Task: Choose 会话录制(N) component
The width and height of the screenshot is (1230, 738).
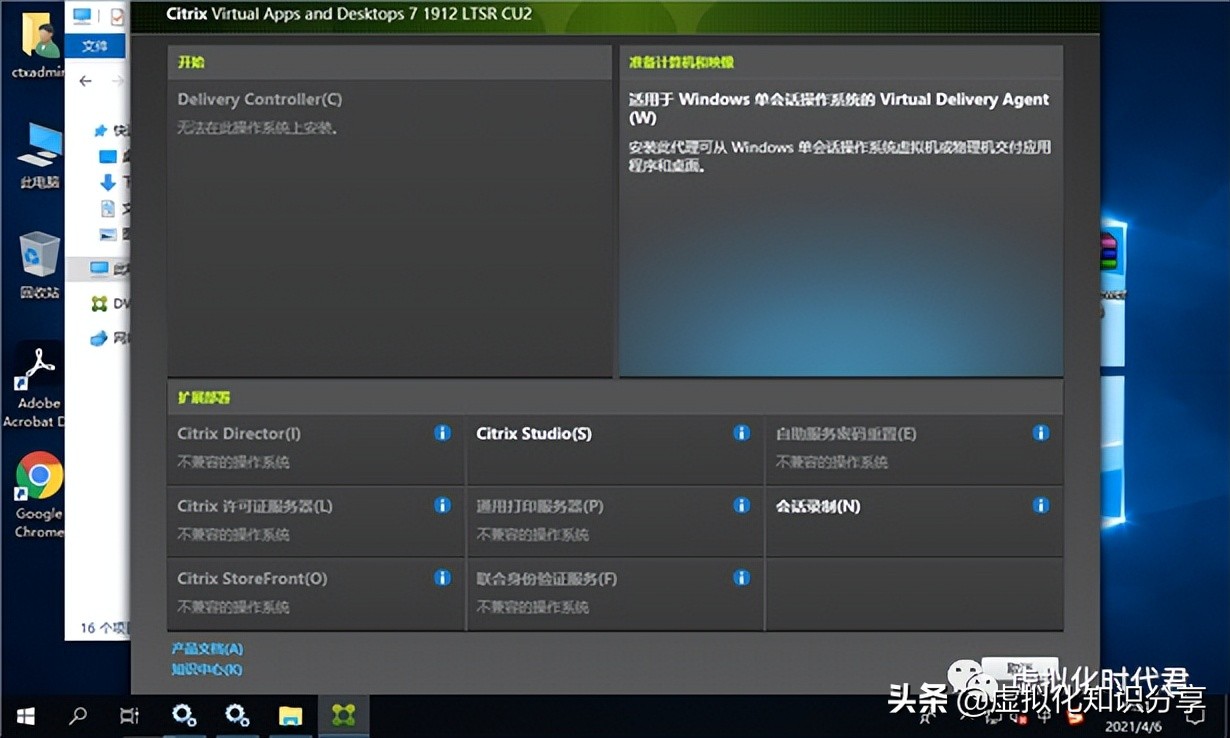Action: coord(914,522)
